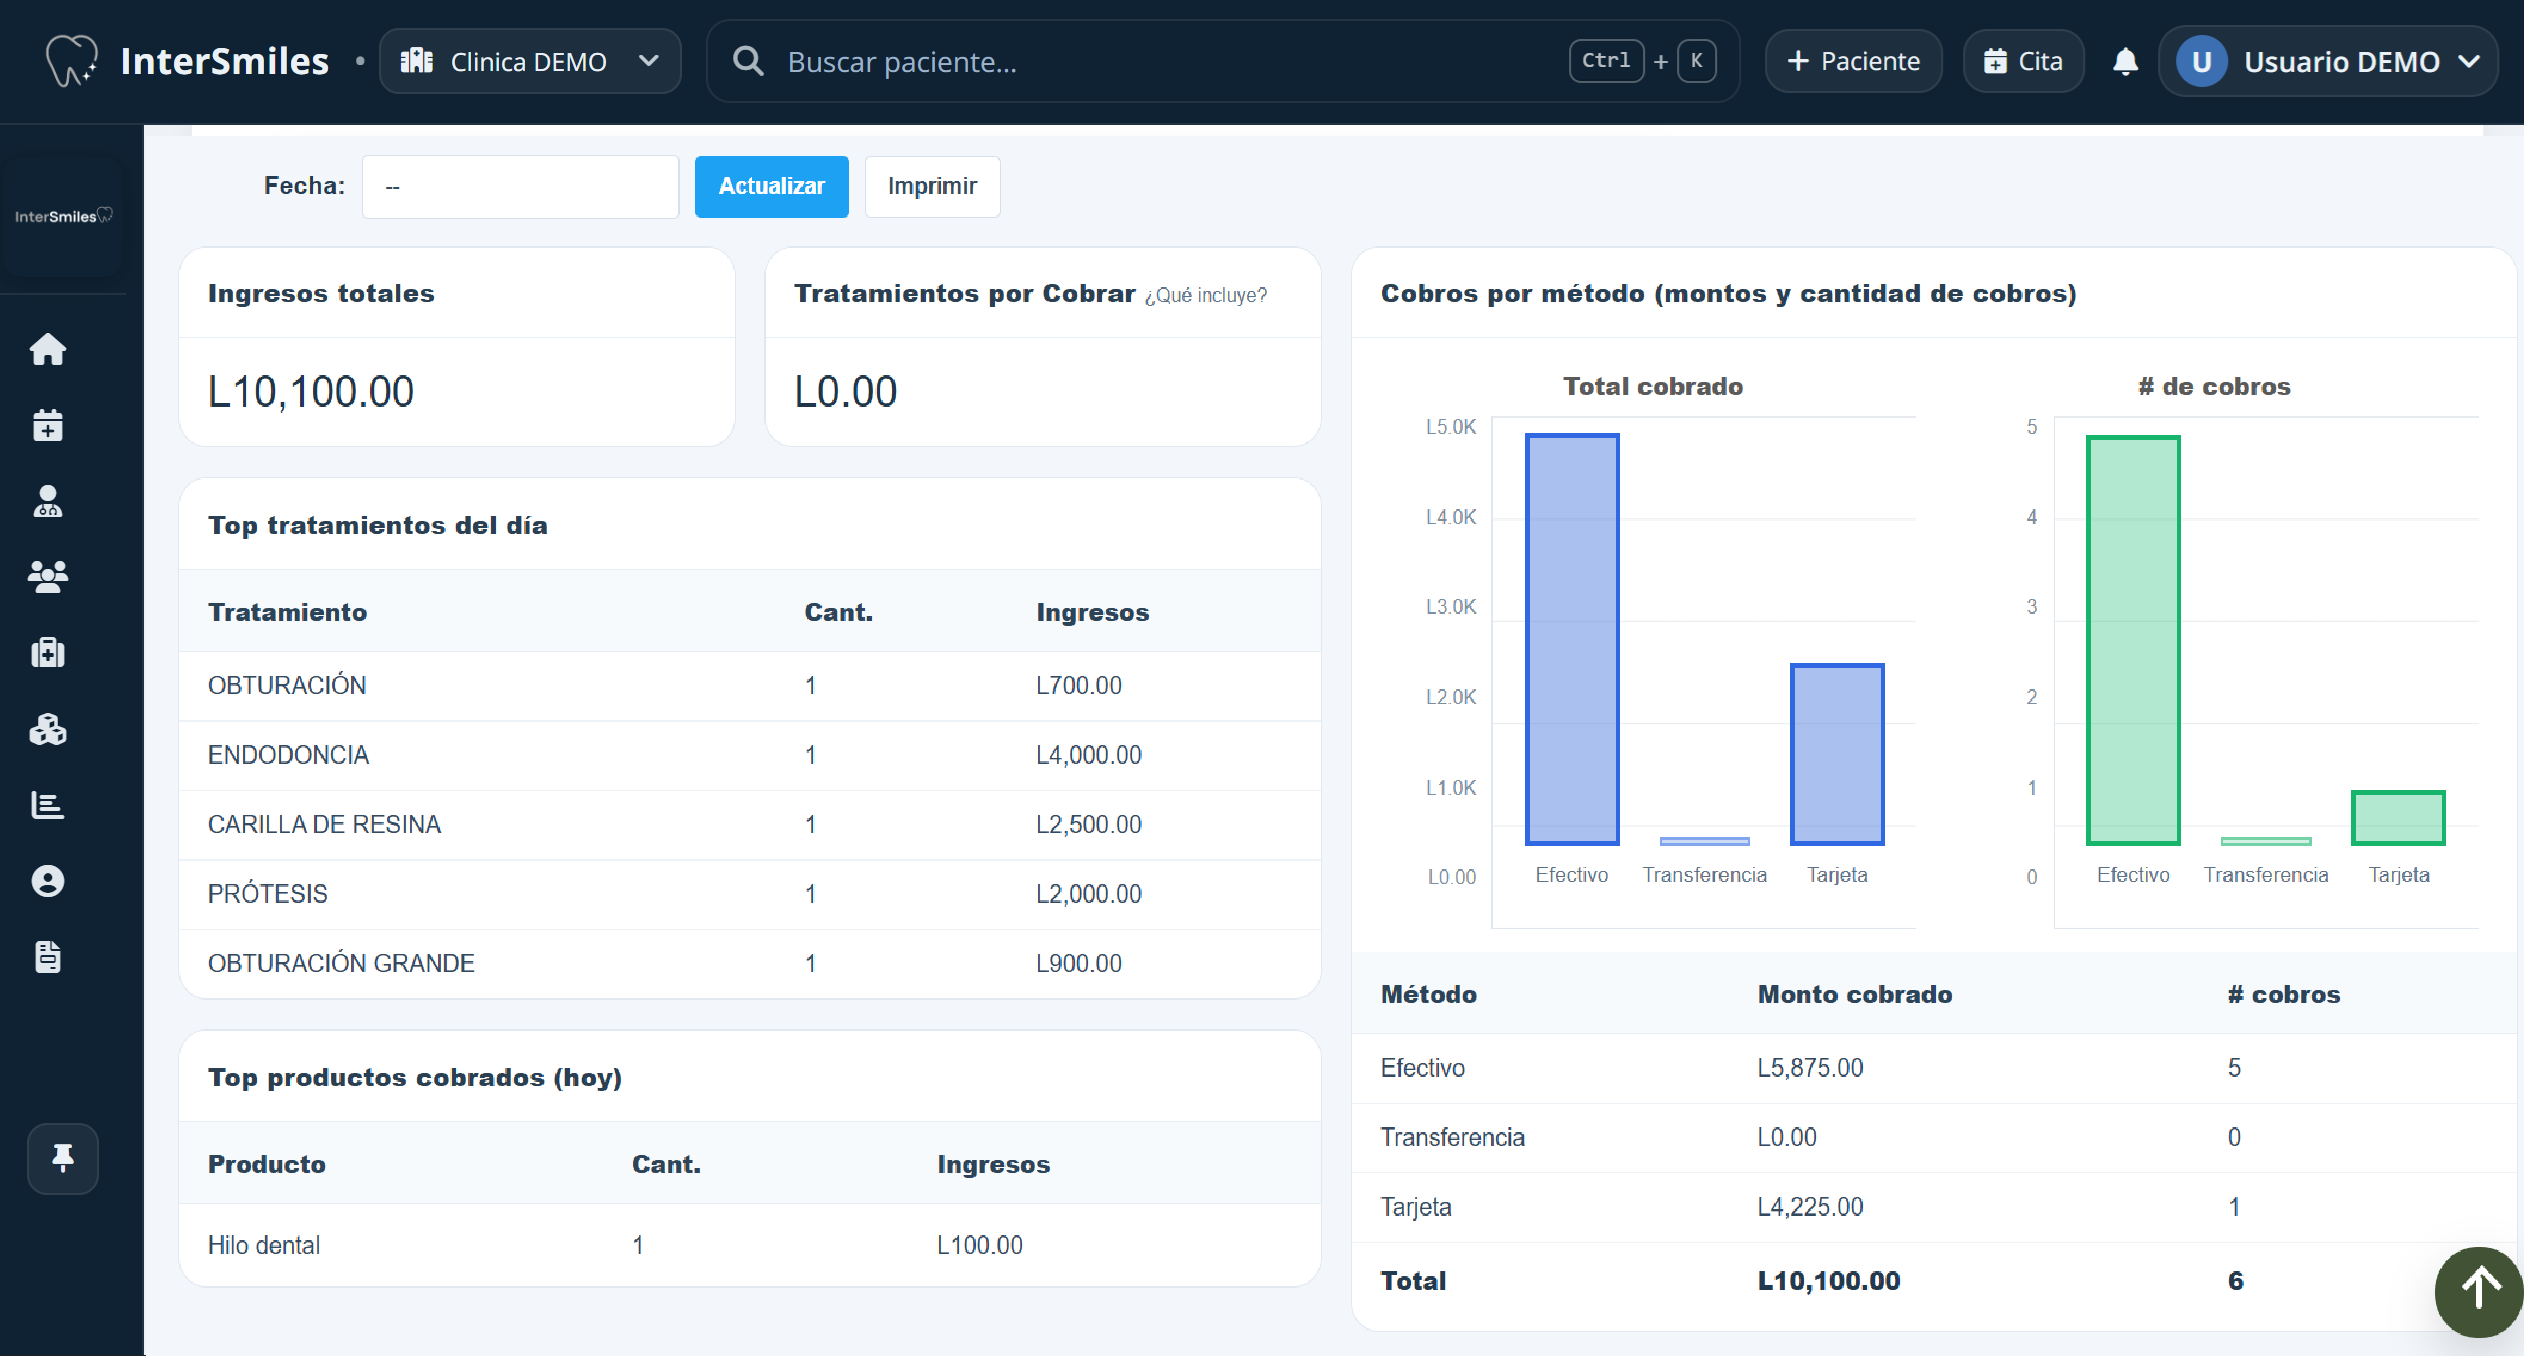The width and height of the screenshot is (2524, 1356).
Task: Click the search magnifier icon
Action: [x=748, y=61]
